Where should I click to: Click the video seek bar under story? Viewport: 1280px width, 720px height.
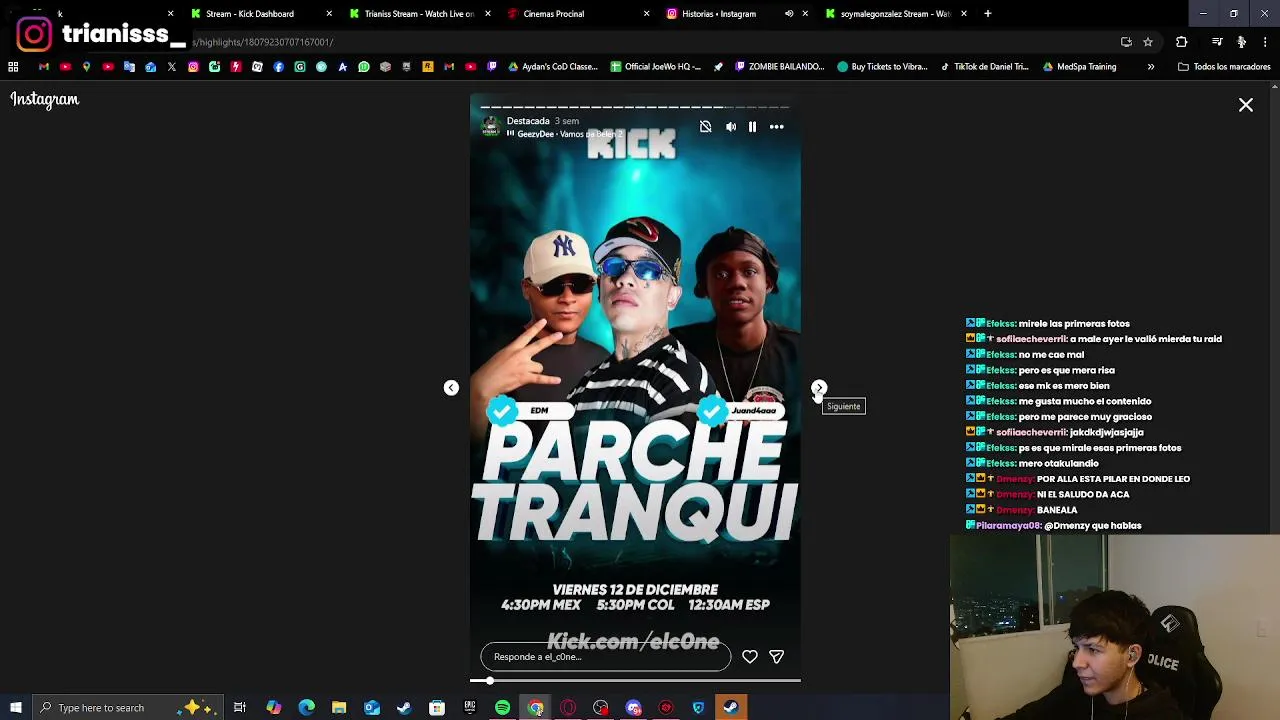coord(635,681)
